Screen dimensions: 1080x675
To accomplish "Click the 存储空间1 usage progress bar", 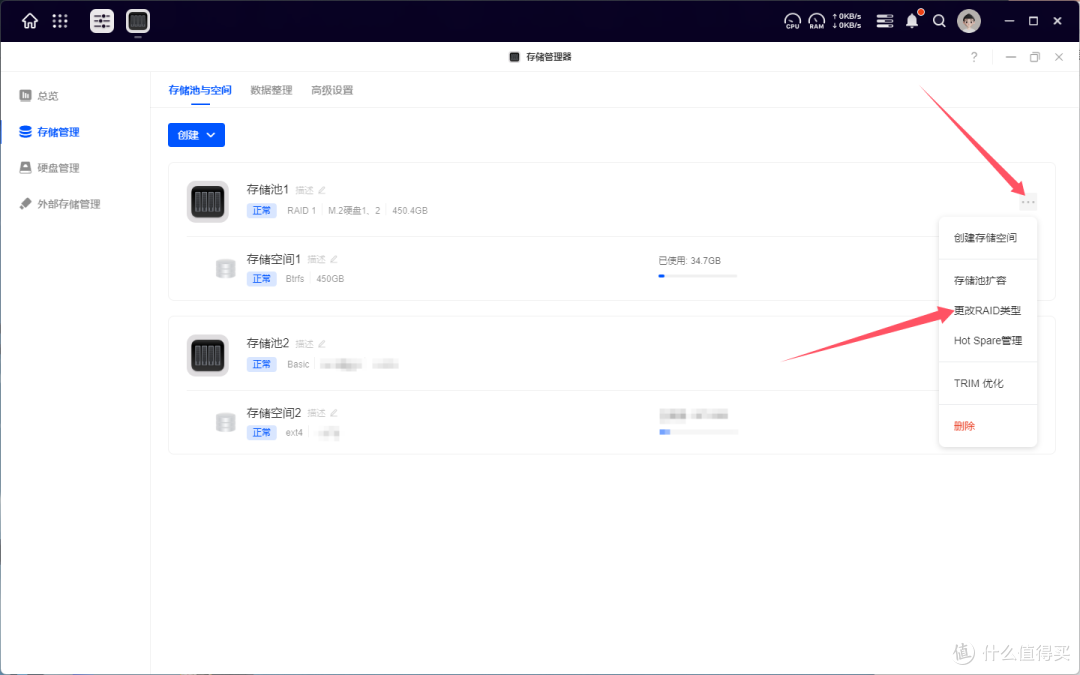I will 697,276.
